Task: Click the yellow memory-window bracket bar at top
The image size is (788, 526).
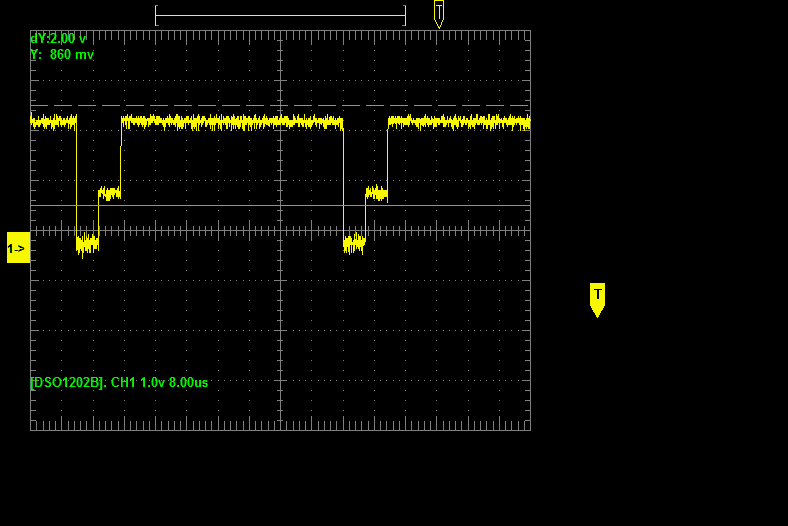Action: click(x=280, y=16)
